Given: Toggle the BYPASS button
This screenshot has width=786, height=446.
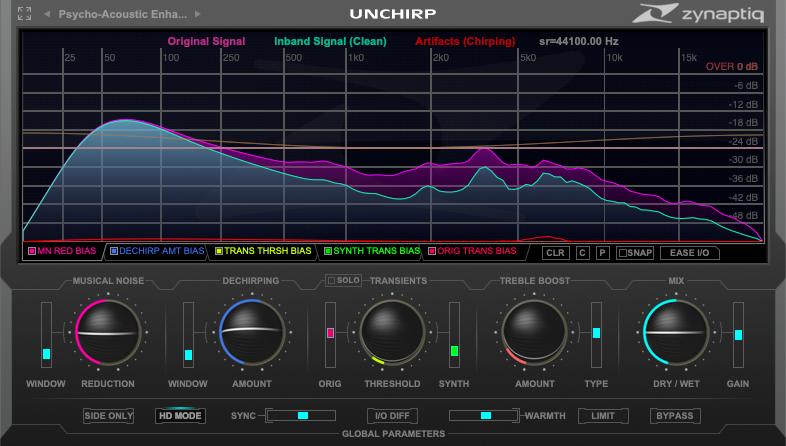Looking at the screenshot, I should click(x=675, y=416).
